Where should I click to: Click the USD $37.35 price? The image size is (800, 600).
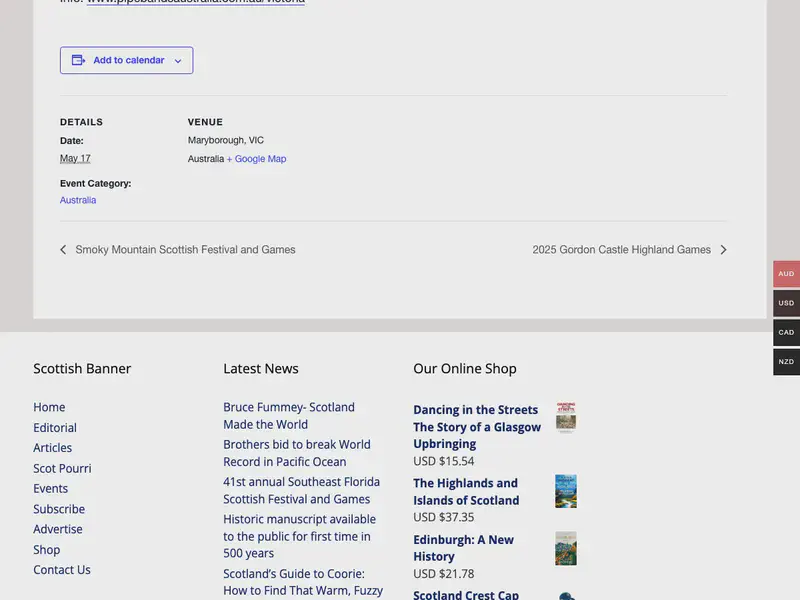444,517
